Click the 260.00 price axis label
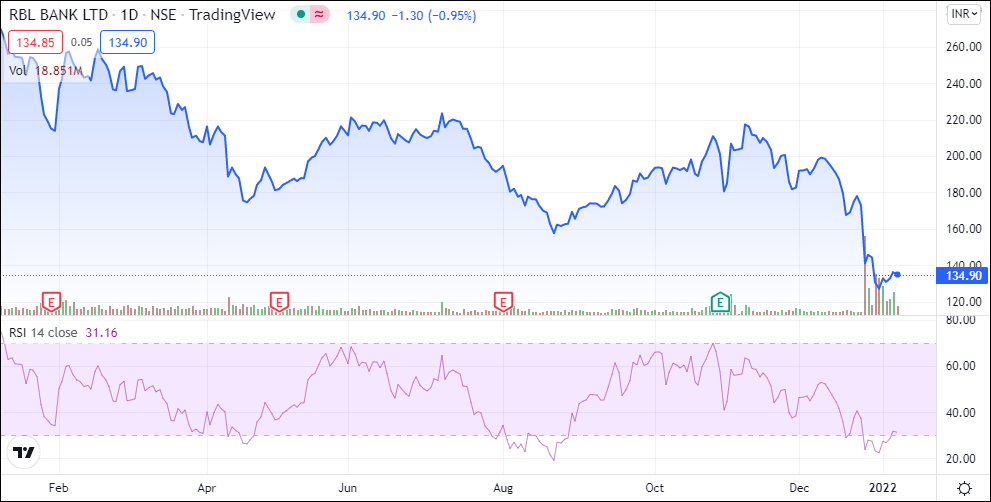Viewport: 991px width, 502px height. click(963, 47)
